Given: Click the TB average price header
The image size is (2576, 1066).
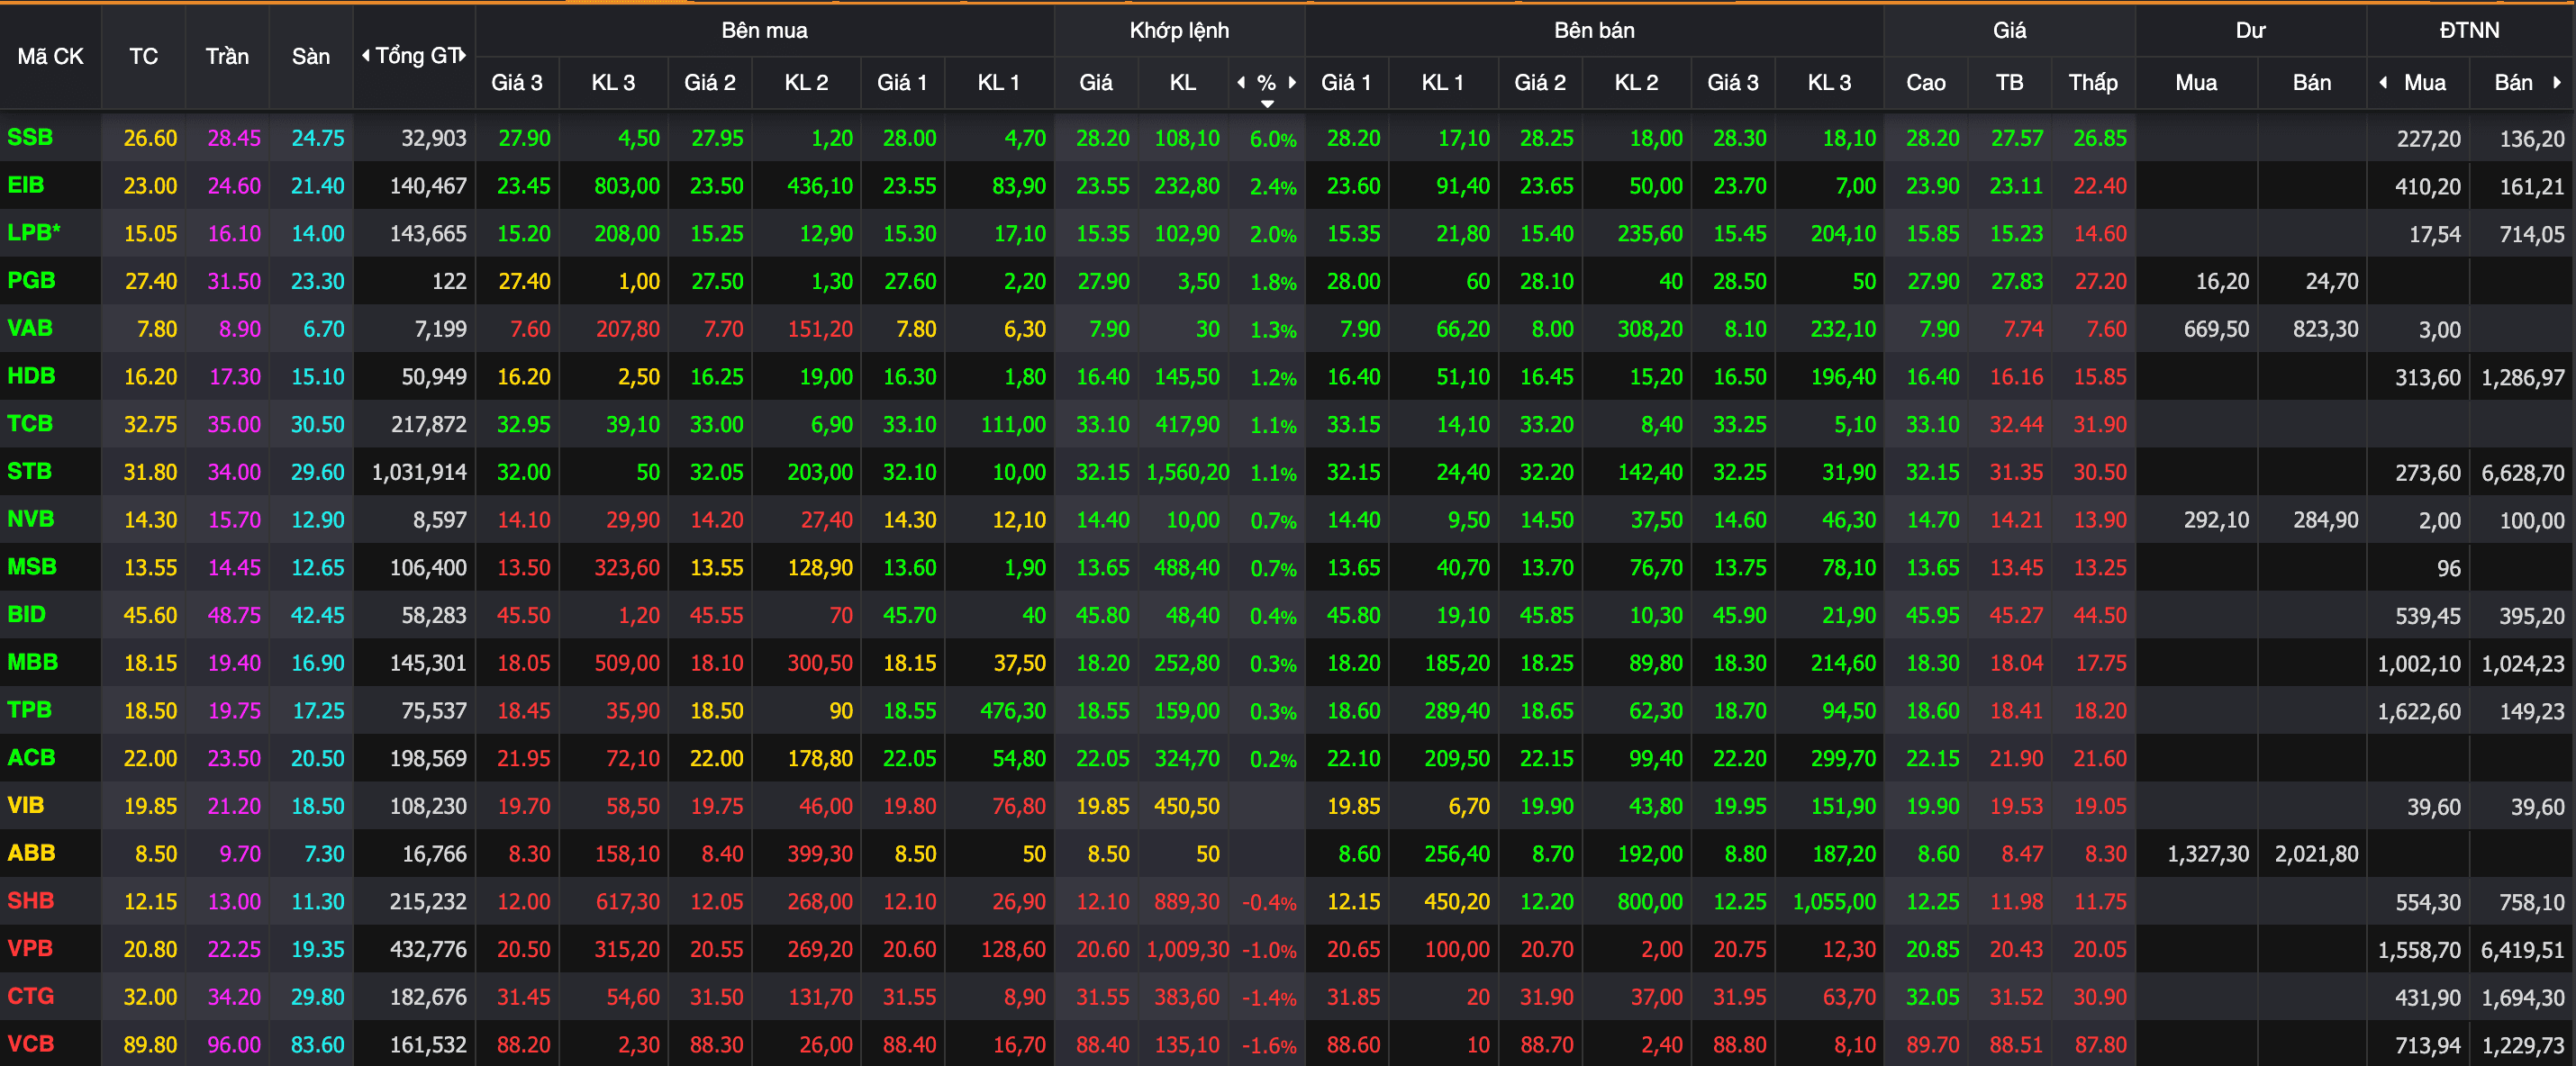Looking at the screenshot, I should 2010,83.
